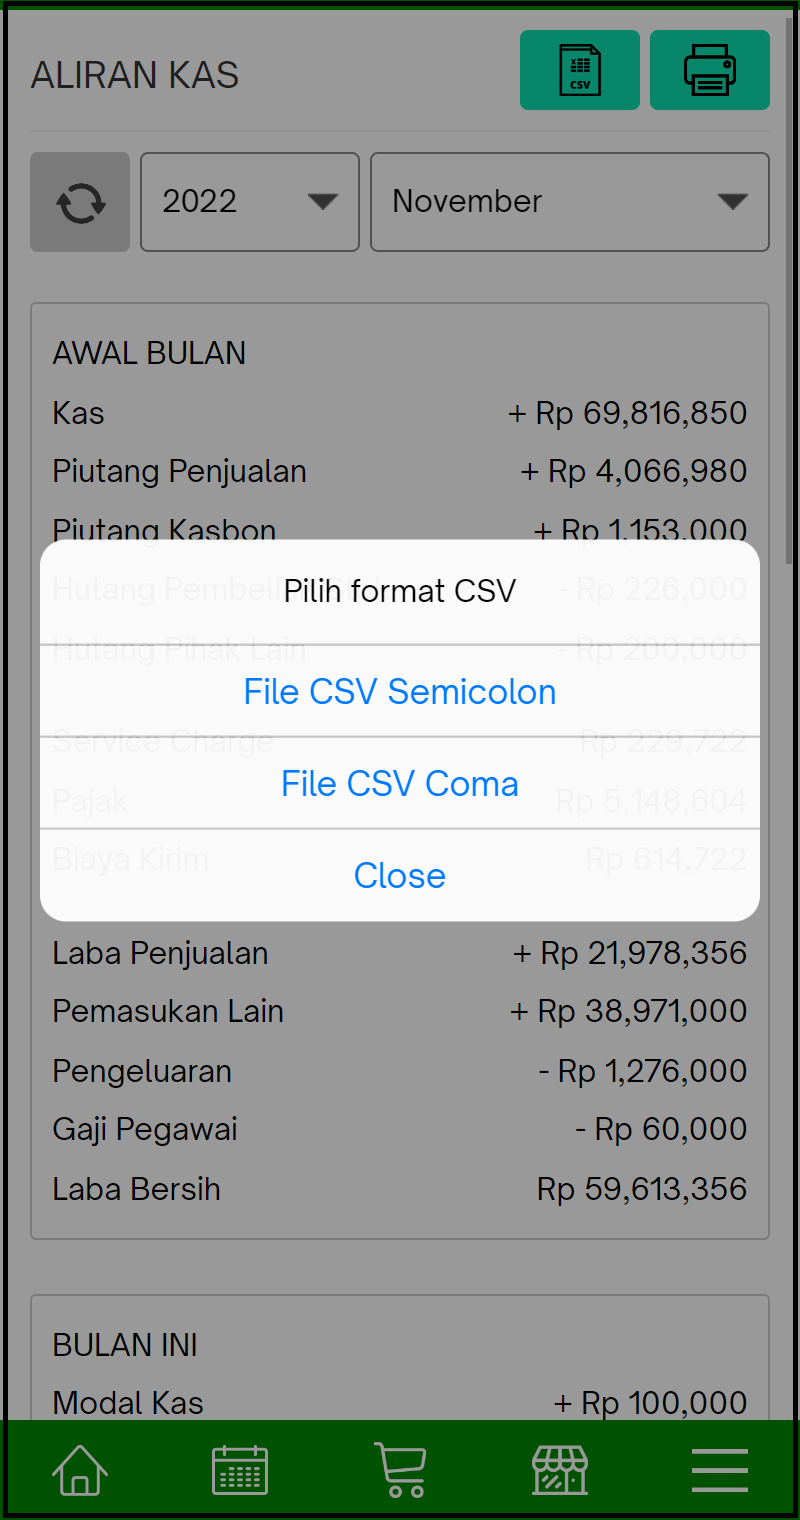800x1520 pixels.
Task: Refresh the cash flow data
Action: pos(80,201)
